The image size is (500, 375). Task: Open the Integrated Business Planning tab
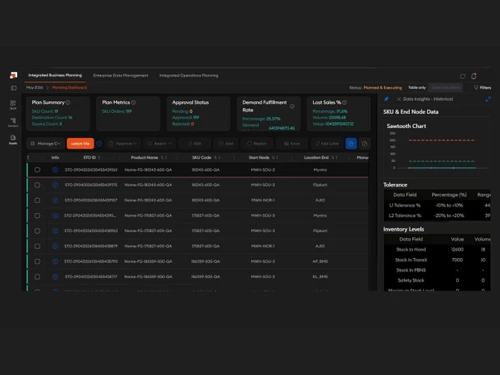pos(55,75)
